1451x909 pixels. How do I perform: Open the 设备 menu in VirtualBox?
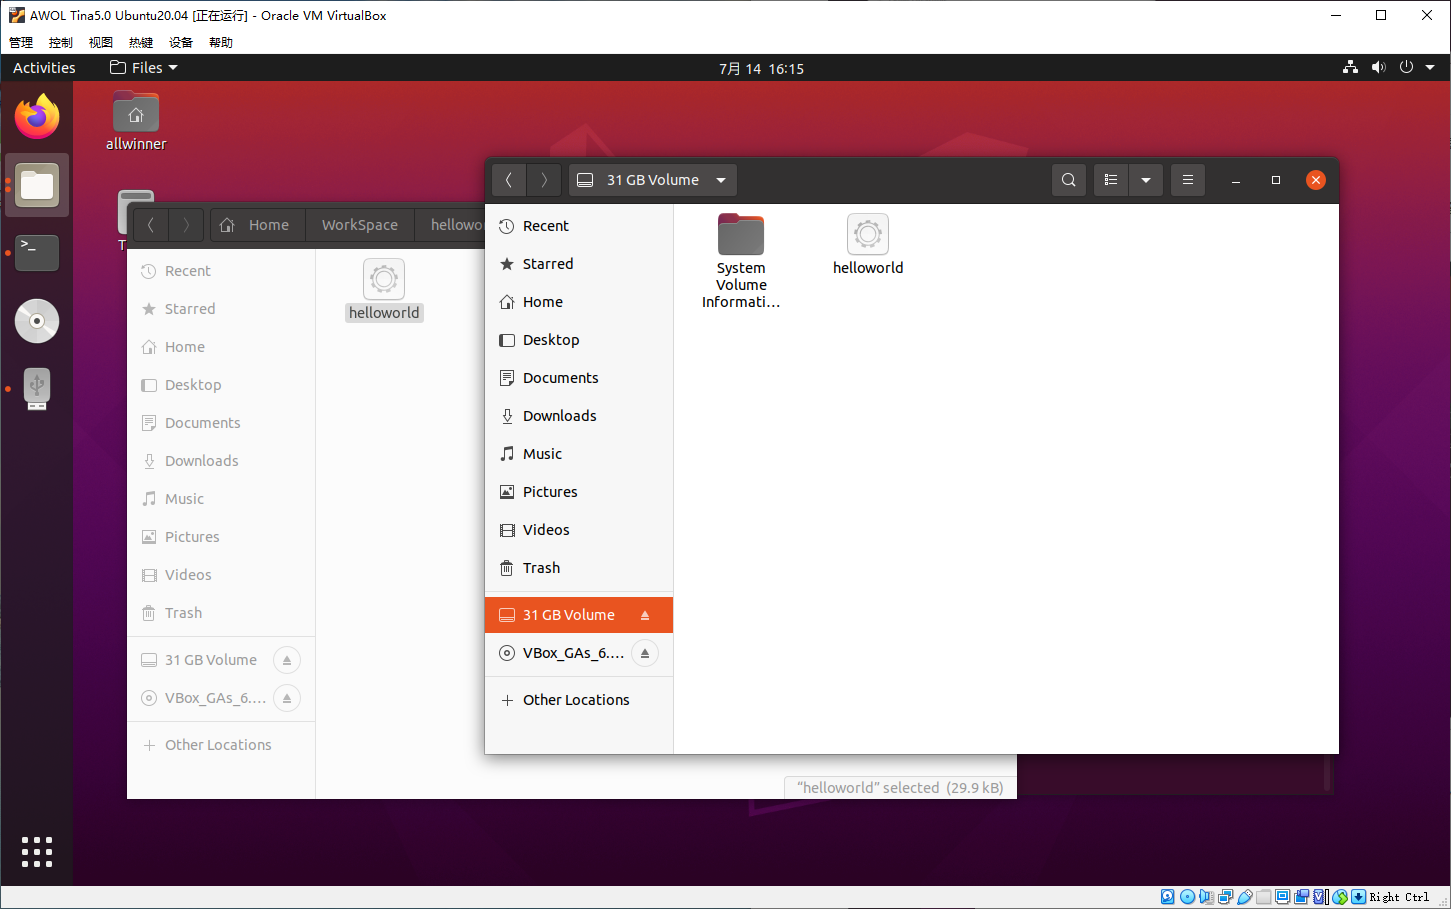tap(180, 41)
